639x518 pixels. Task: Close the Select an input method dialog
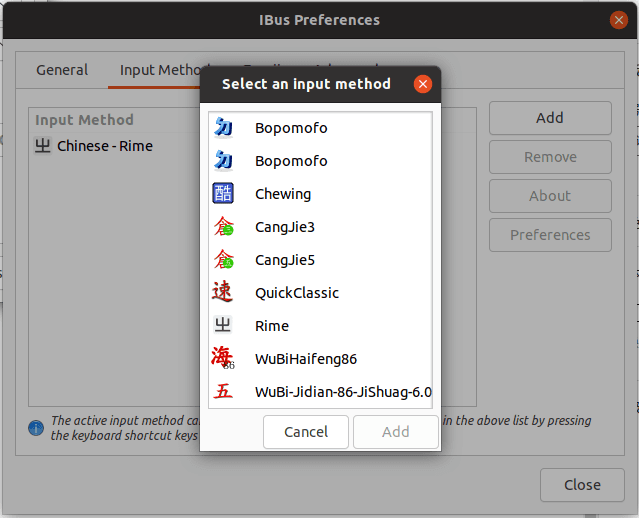click(423, 84)
